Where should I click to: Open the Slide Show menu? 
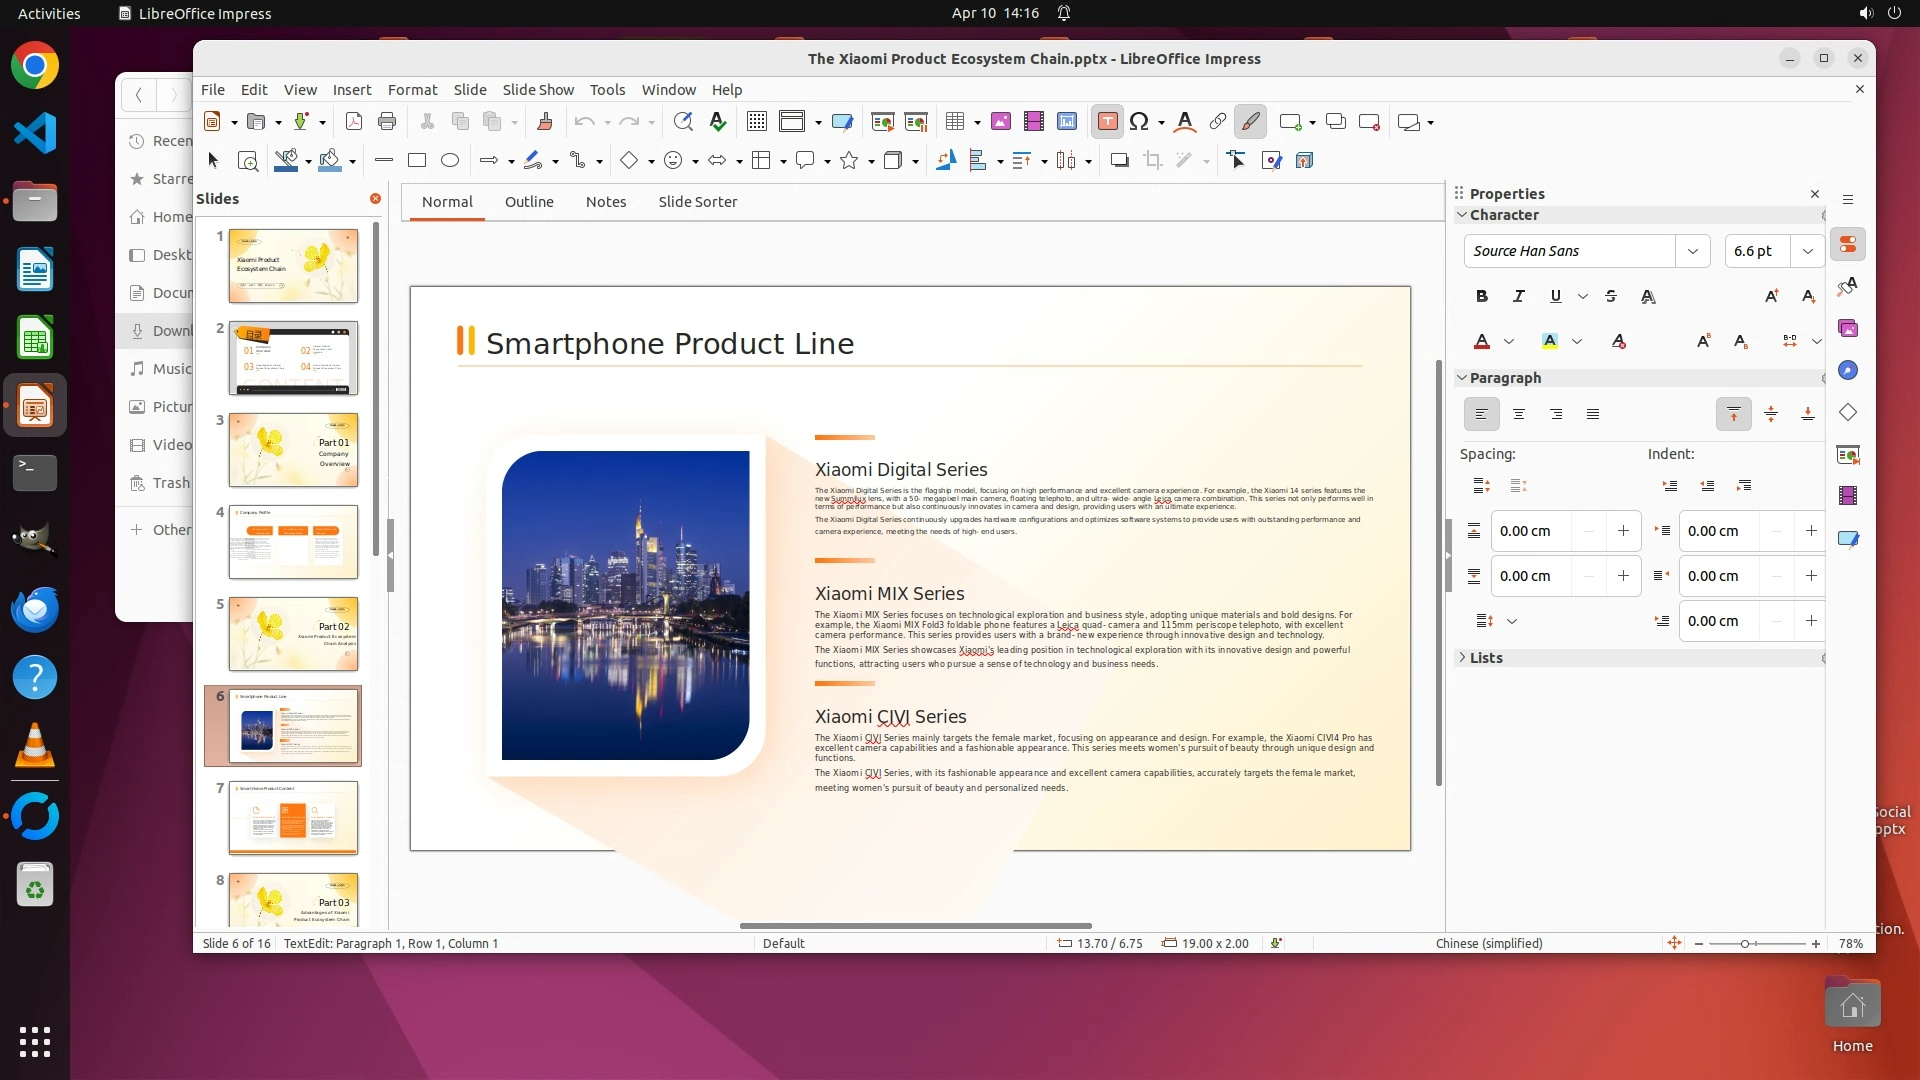pos(538,90)
